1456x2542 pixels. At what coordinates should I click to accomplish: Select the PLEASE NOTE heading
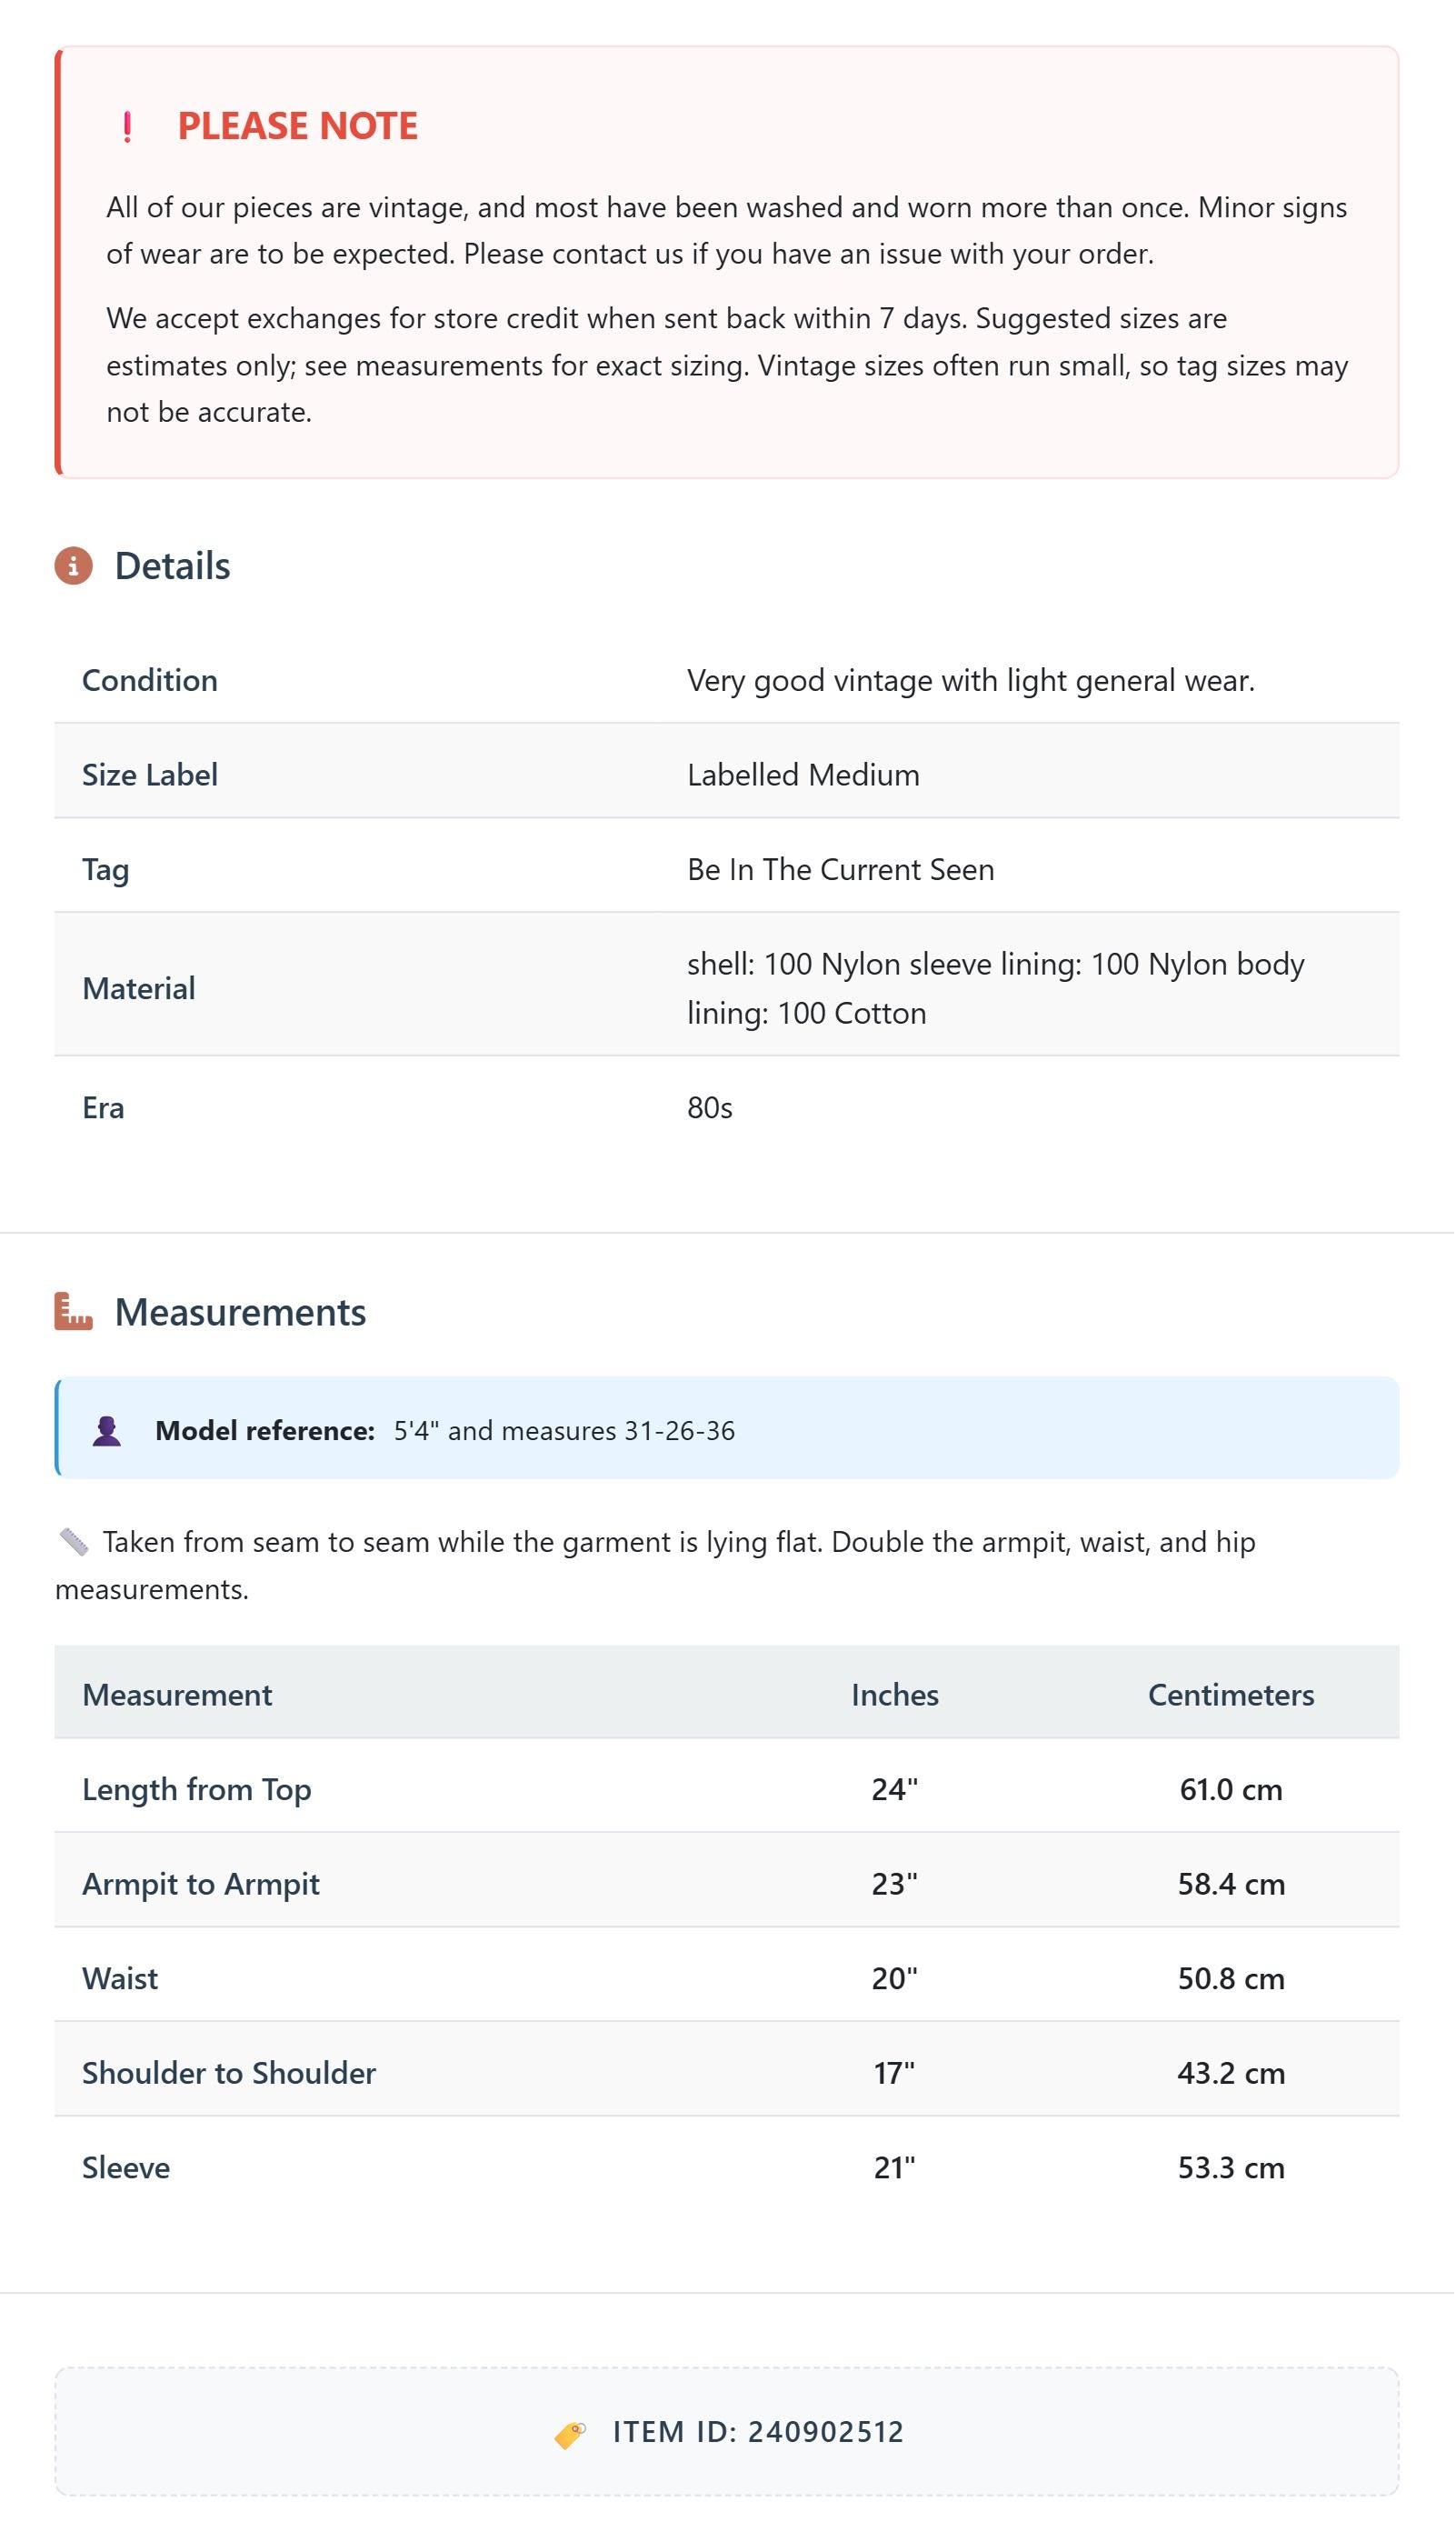[x=298, y=126]
